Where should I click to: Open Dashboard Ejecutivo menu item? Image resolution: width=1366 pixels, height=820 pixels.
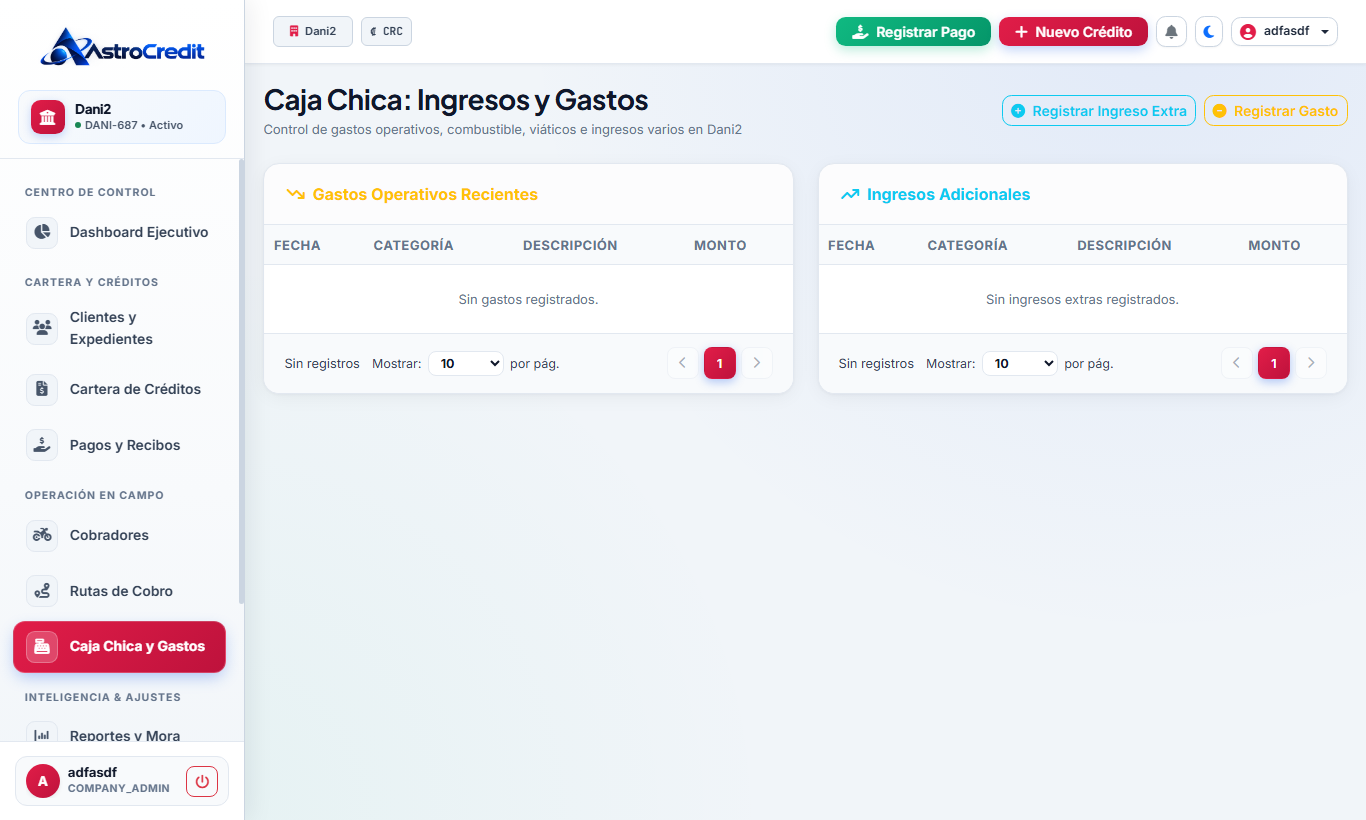point(119,232)
